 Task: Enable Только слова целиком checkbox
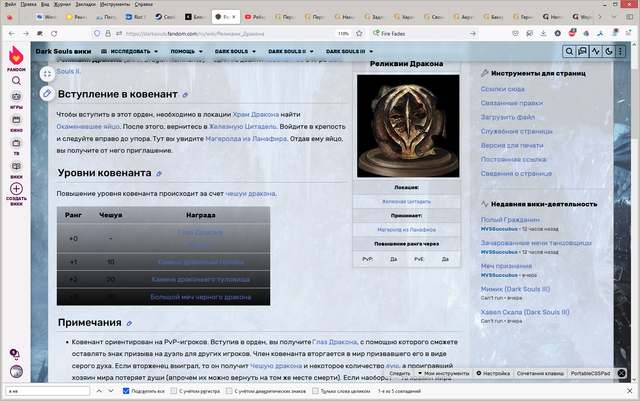[x=315, y=391]
